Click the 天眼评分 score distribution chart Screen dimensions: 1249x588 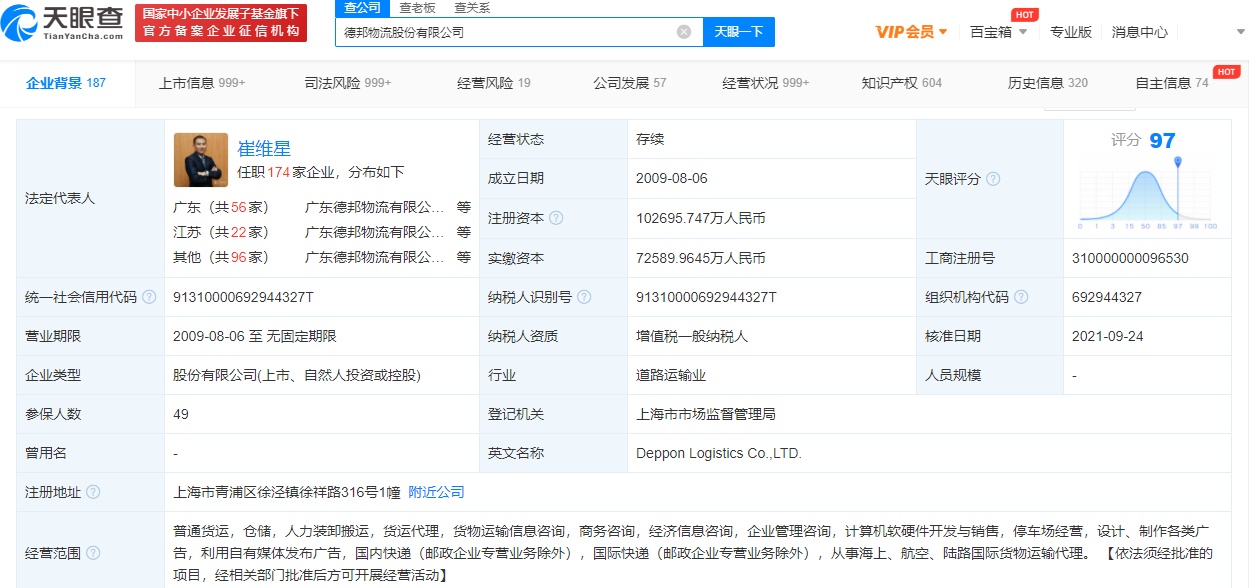[1147, 192]
